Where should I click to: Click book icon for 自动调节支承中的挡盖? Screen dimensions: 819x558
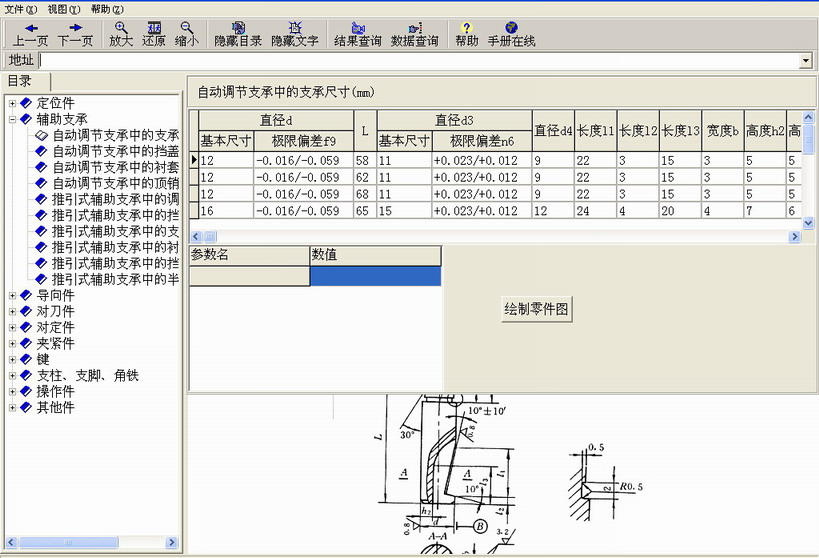click(x=41, y=152)
